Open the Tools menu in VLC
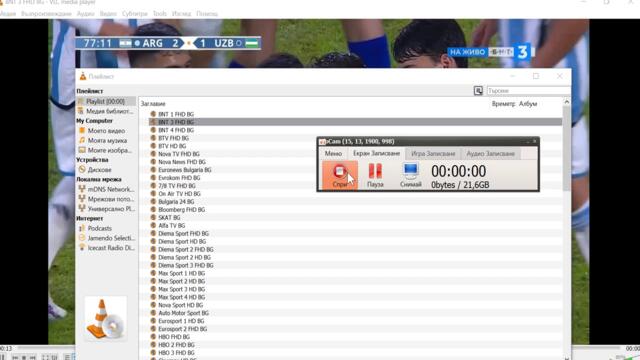 160,14
